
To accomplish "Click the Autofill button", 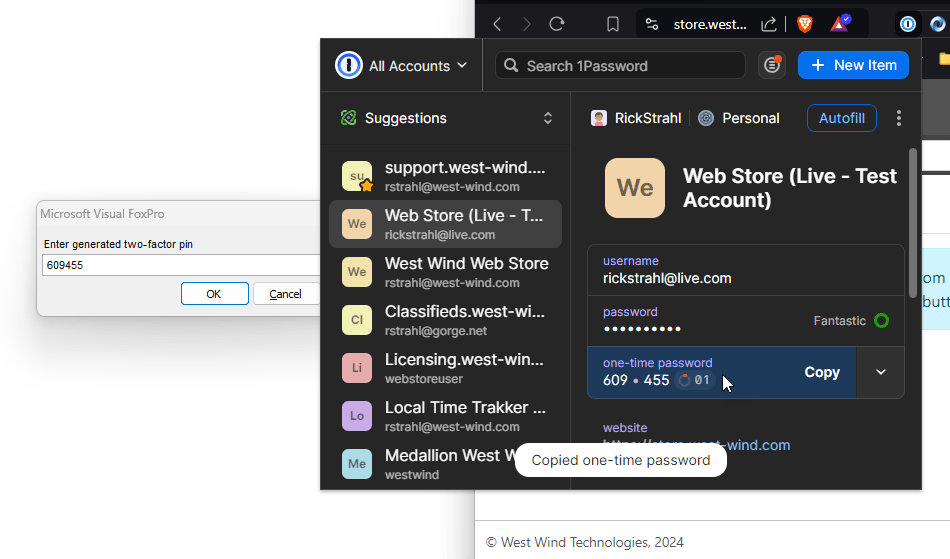I will coord(841,118).
